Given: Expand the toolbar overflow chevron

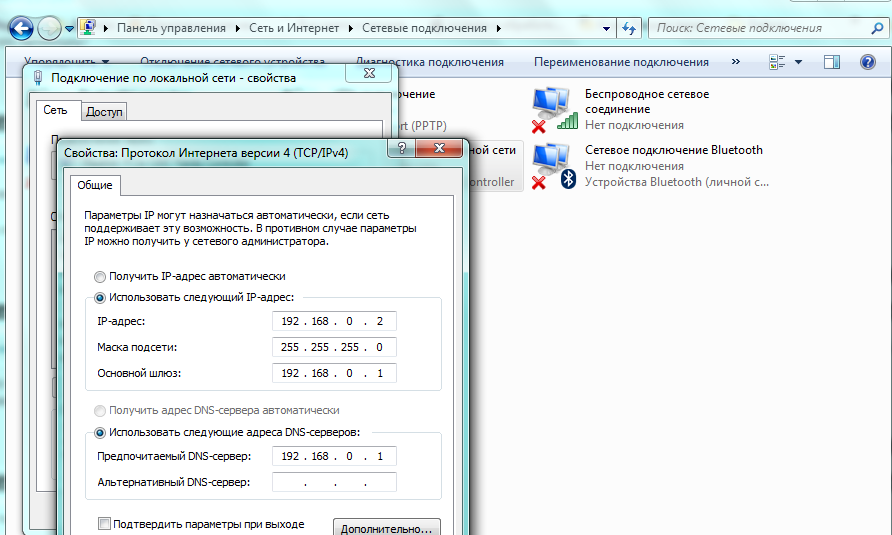Looking at the screenshot, I should [x=736, y=62].
